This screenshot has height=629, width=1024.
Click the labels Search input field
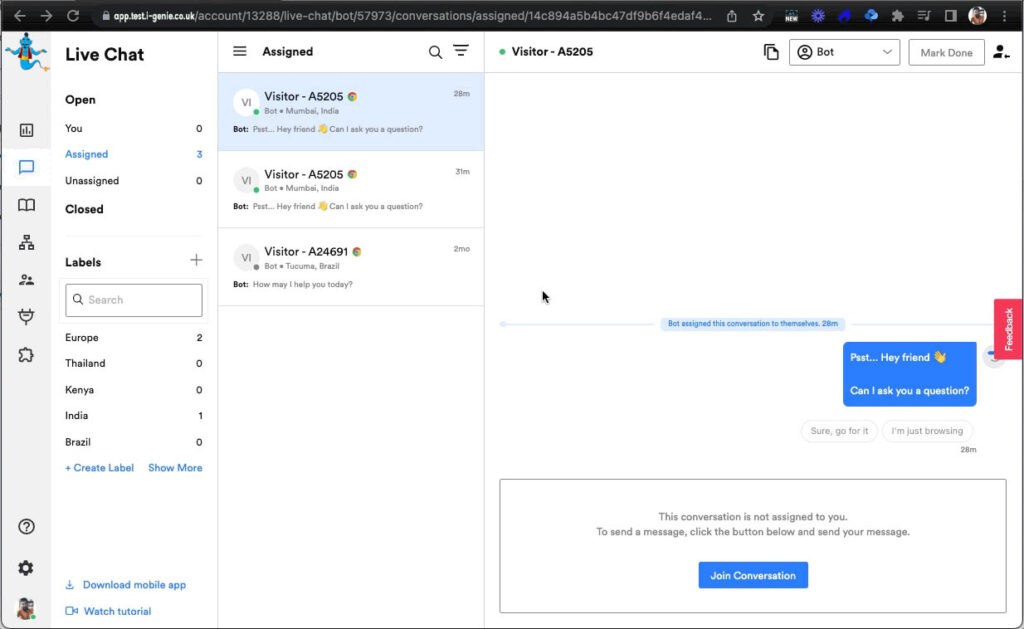point(134,300)
